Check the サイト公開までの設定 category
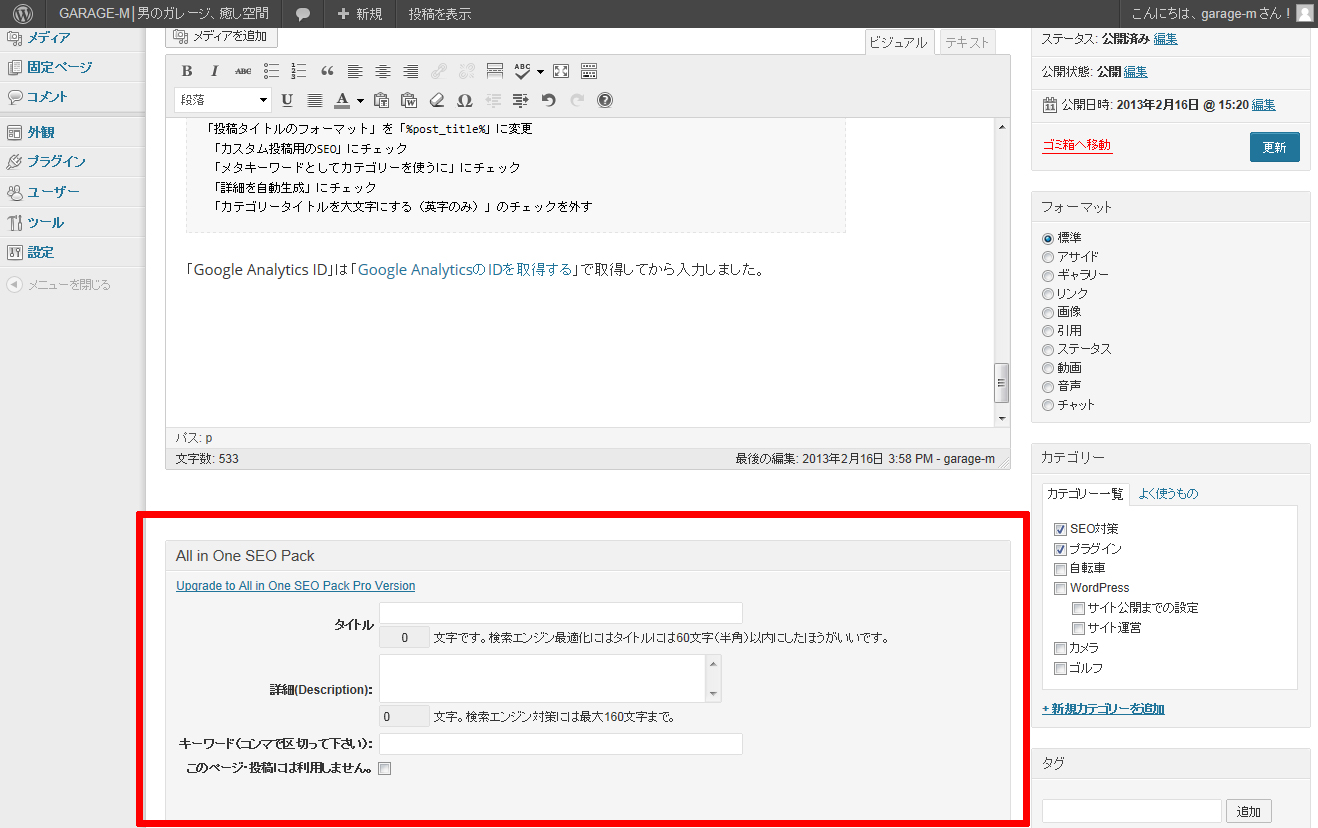Image resolution: width=1318 pixels, height=828 pixels. click(x=1078, y=608)
